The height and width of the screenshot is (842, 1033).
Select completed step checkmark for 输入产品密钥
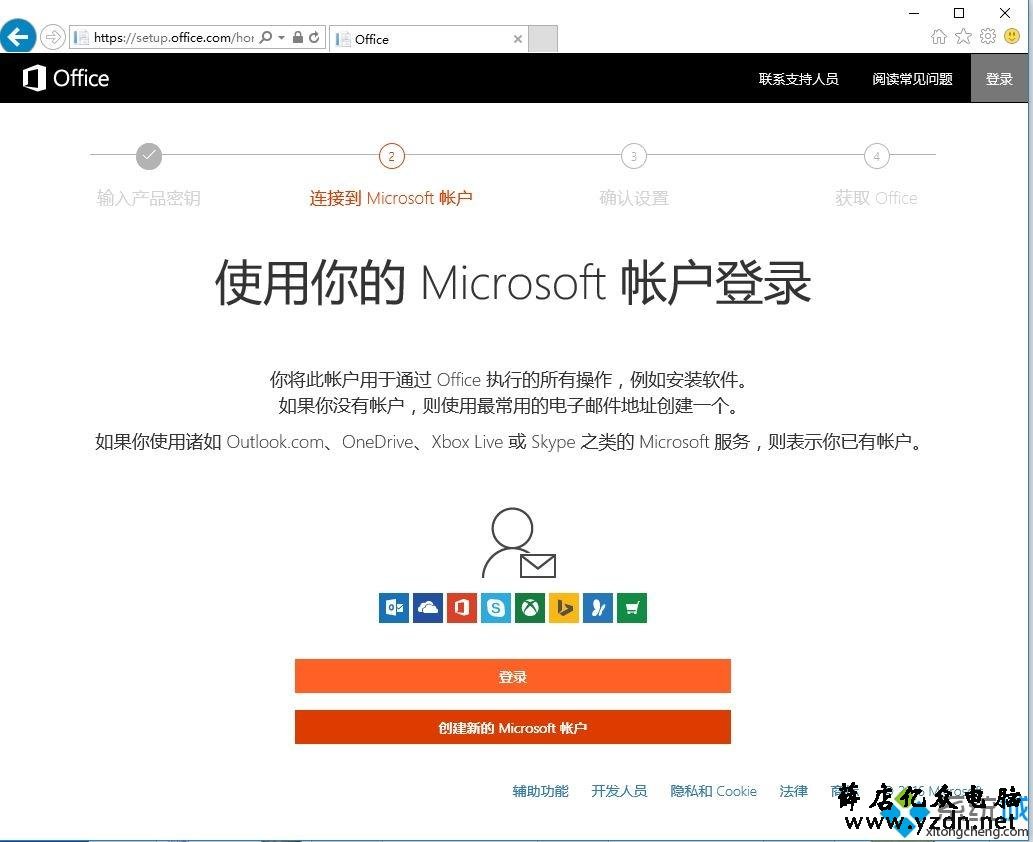pyautogui.click(x=149, y=156)
